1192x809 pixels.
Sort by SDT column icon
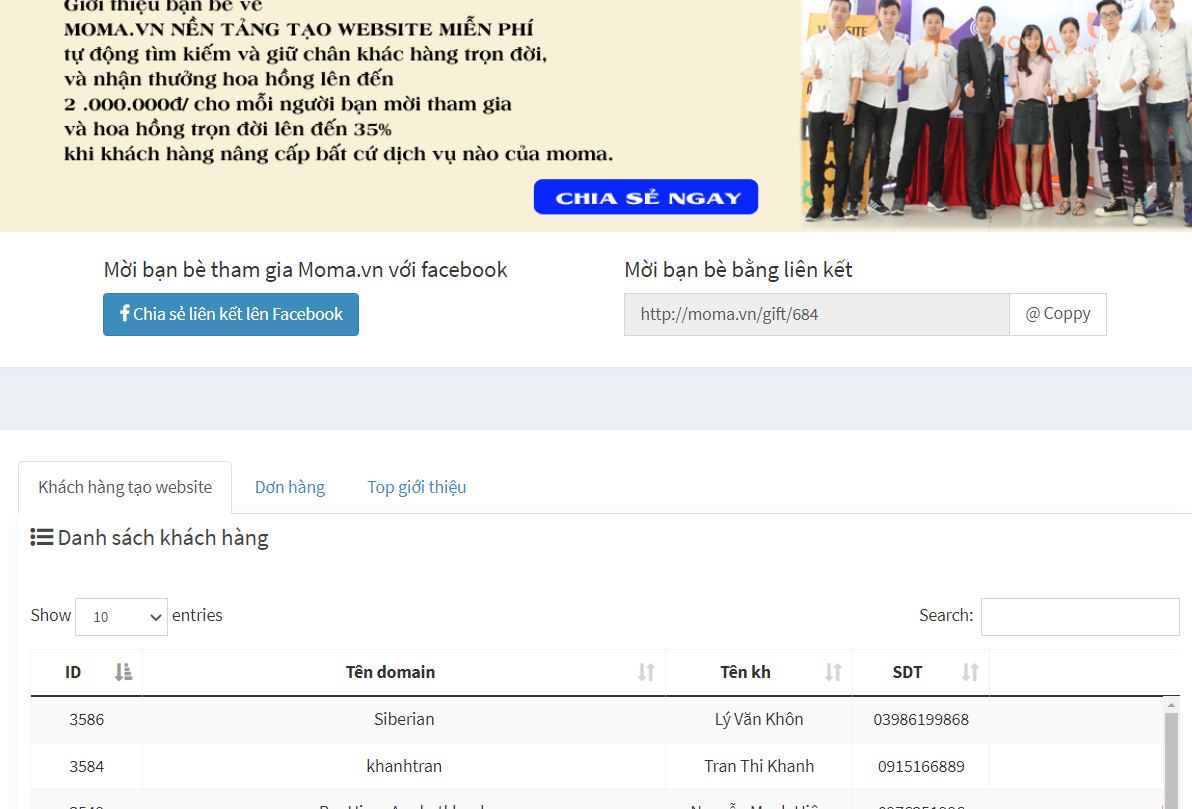pos(969,672)
